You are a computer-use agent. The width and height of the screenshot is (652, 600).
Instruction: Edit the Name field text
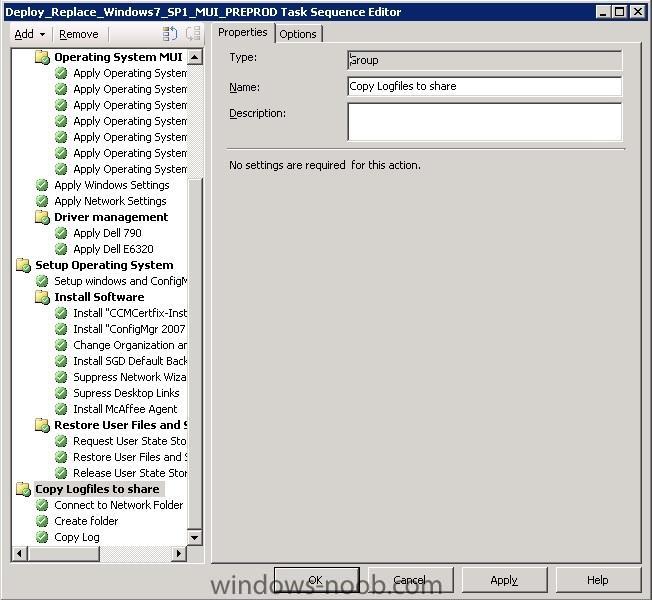point(484,86)
